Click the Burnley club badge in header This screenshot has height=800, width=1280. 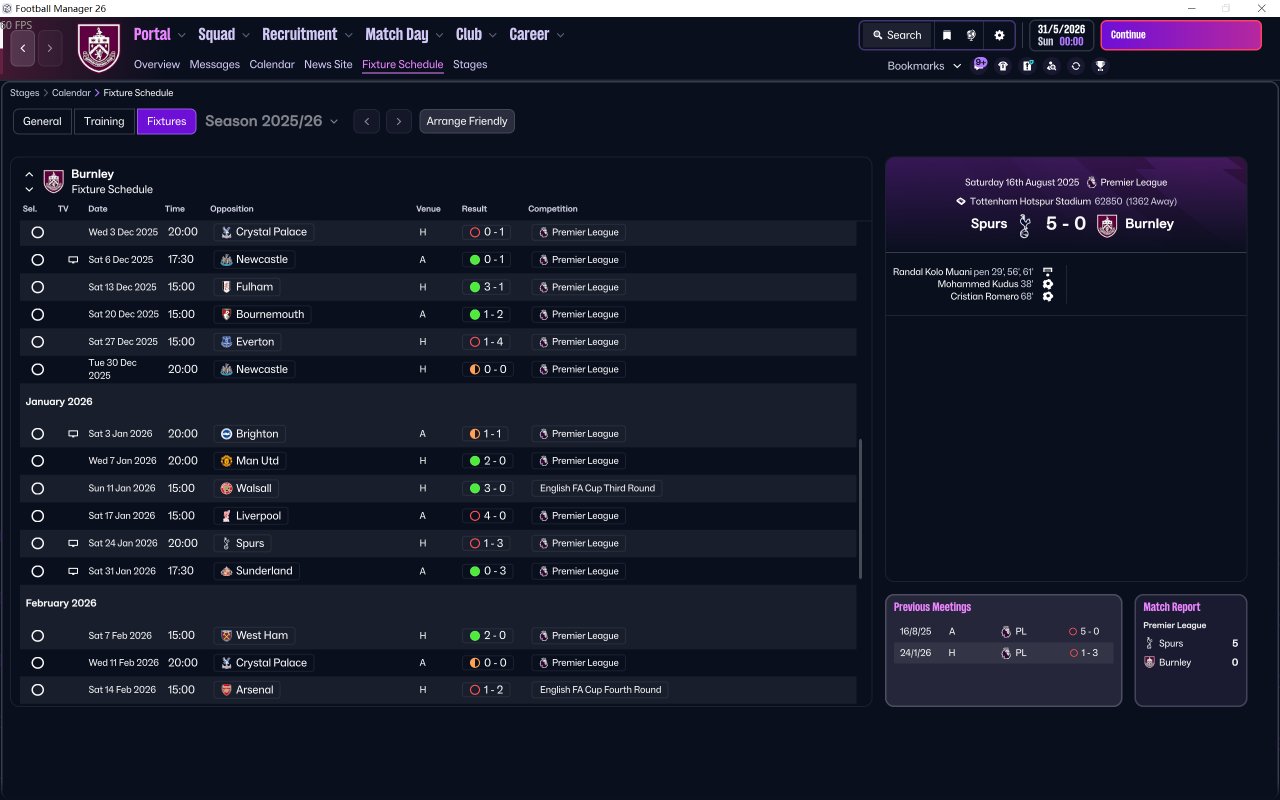(99, 48)
